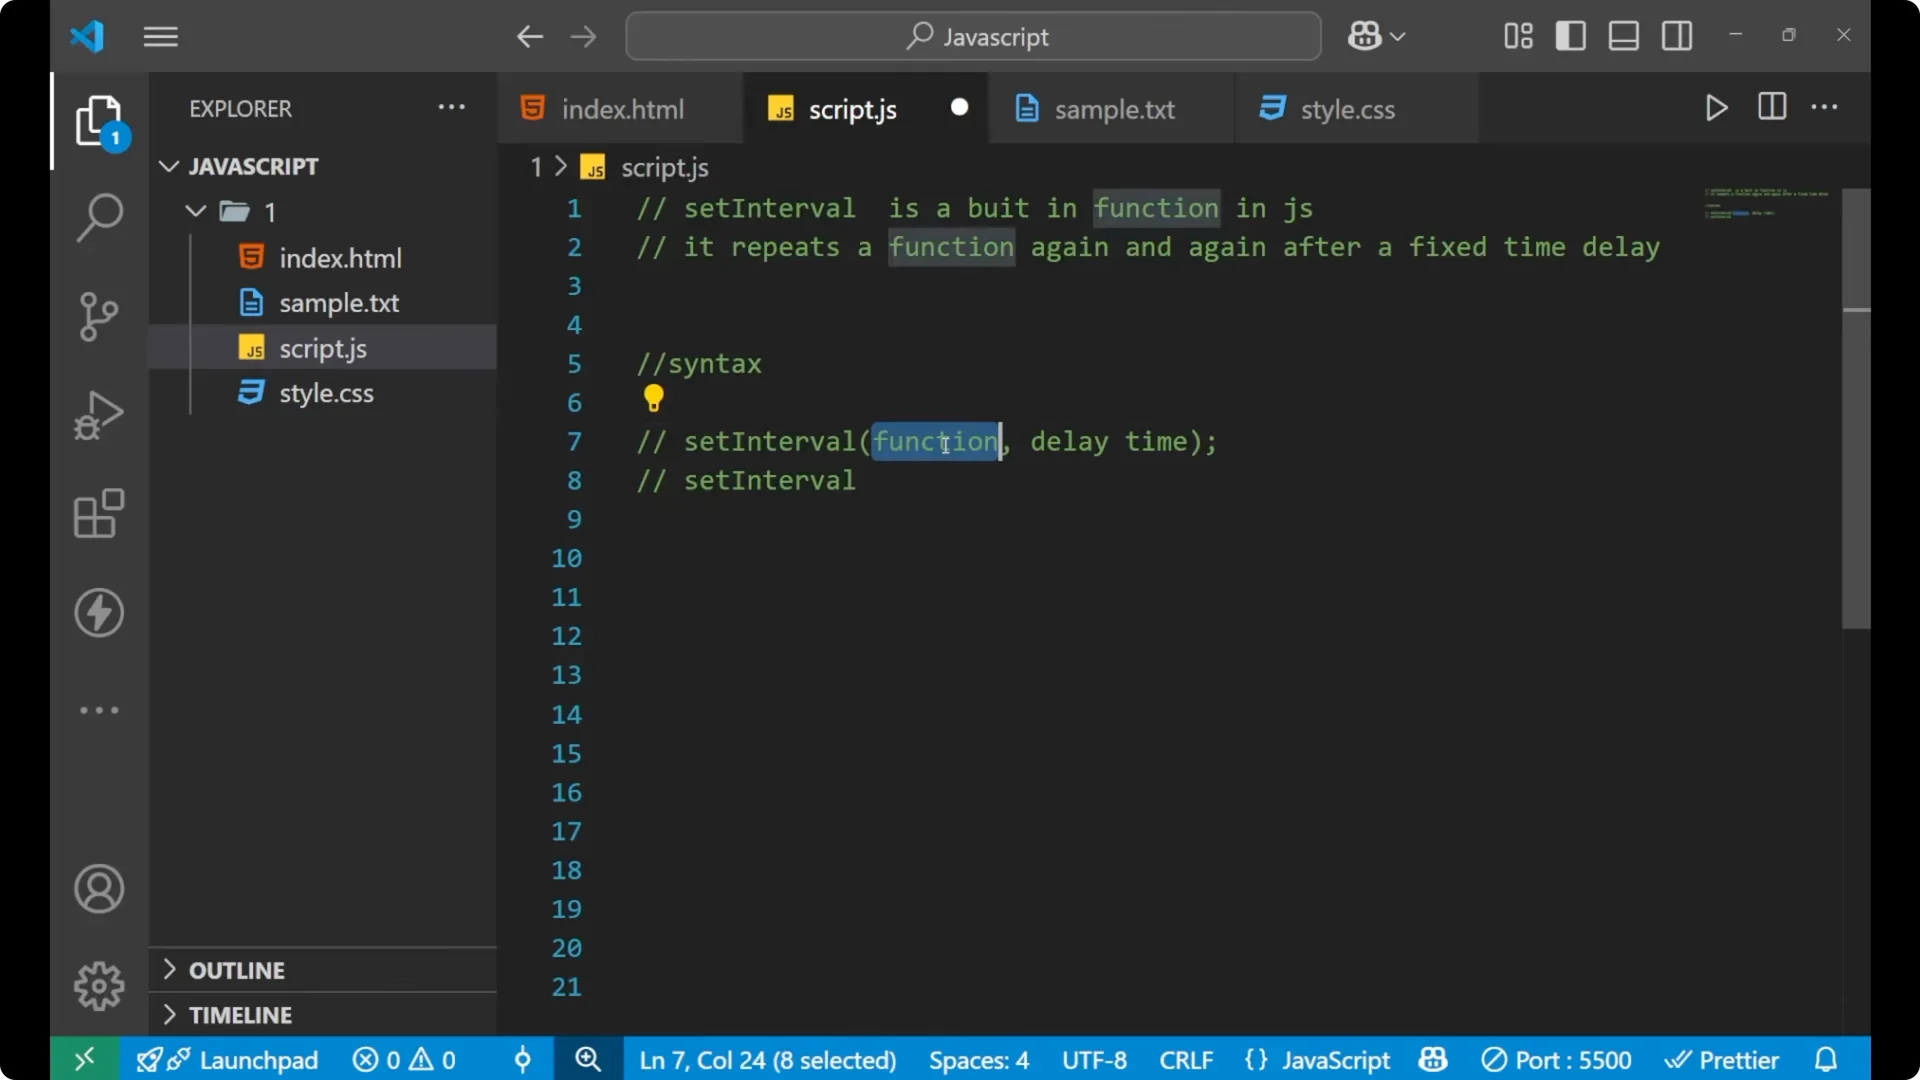Viewport: 1920px width, 1080px height.
Task: Open the Manage settings gear
Action: [99, 985]
